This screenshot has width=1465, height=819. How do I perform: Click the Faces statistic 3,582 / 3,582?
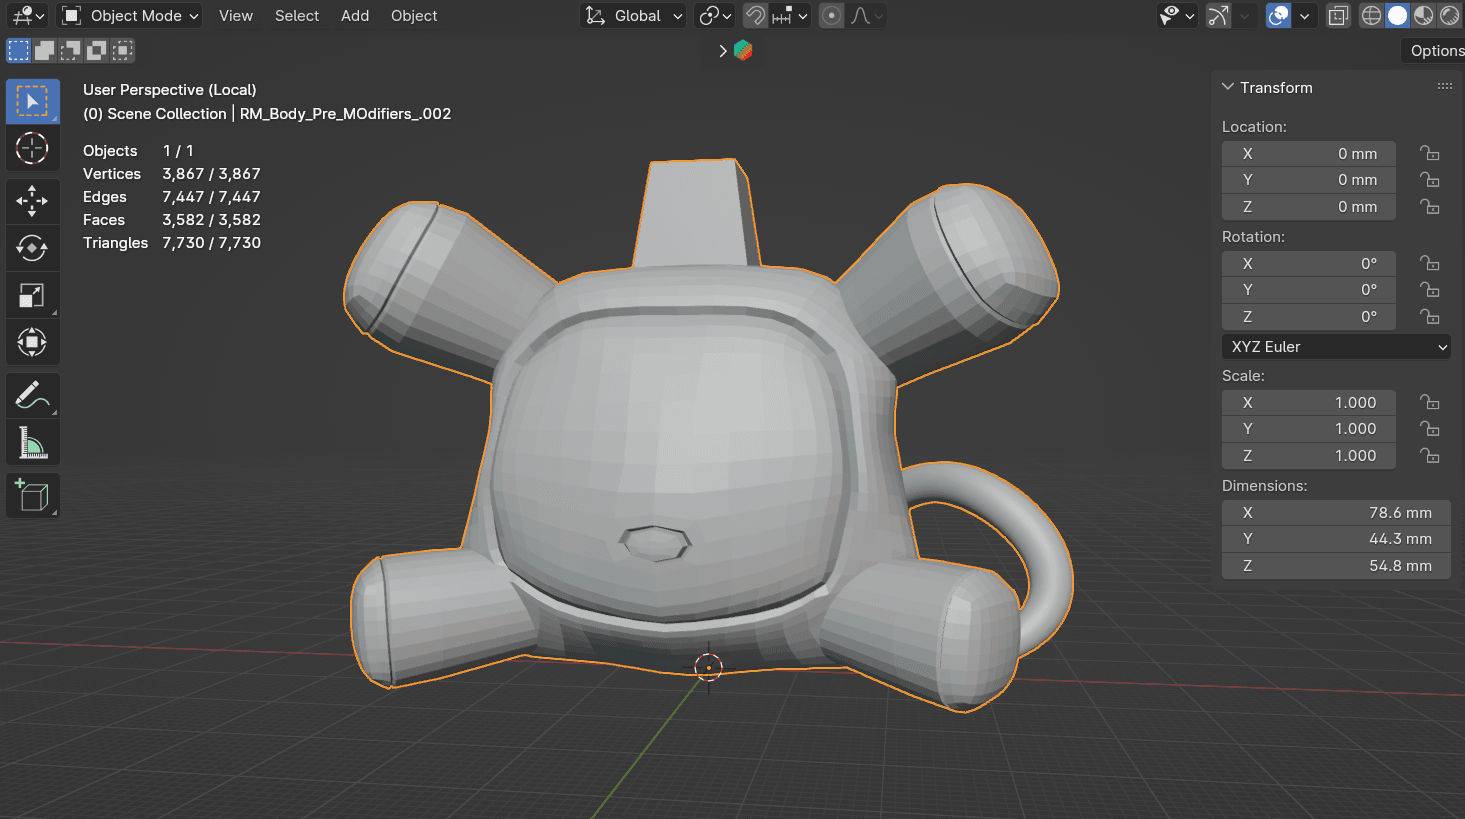[211, 220]
